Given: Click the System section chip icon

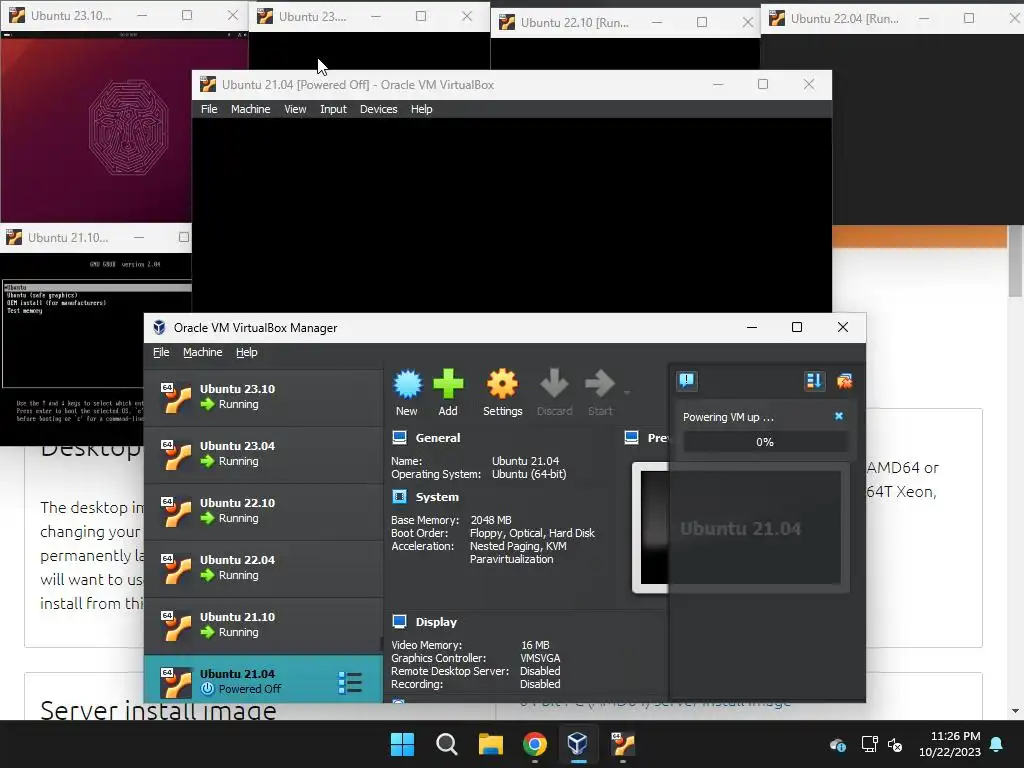Looking at the screenshot, I should 399,497.
